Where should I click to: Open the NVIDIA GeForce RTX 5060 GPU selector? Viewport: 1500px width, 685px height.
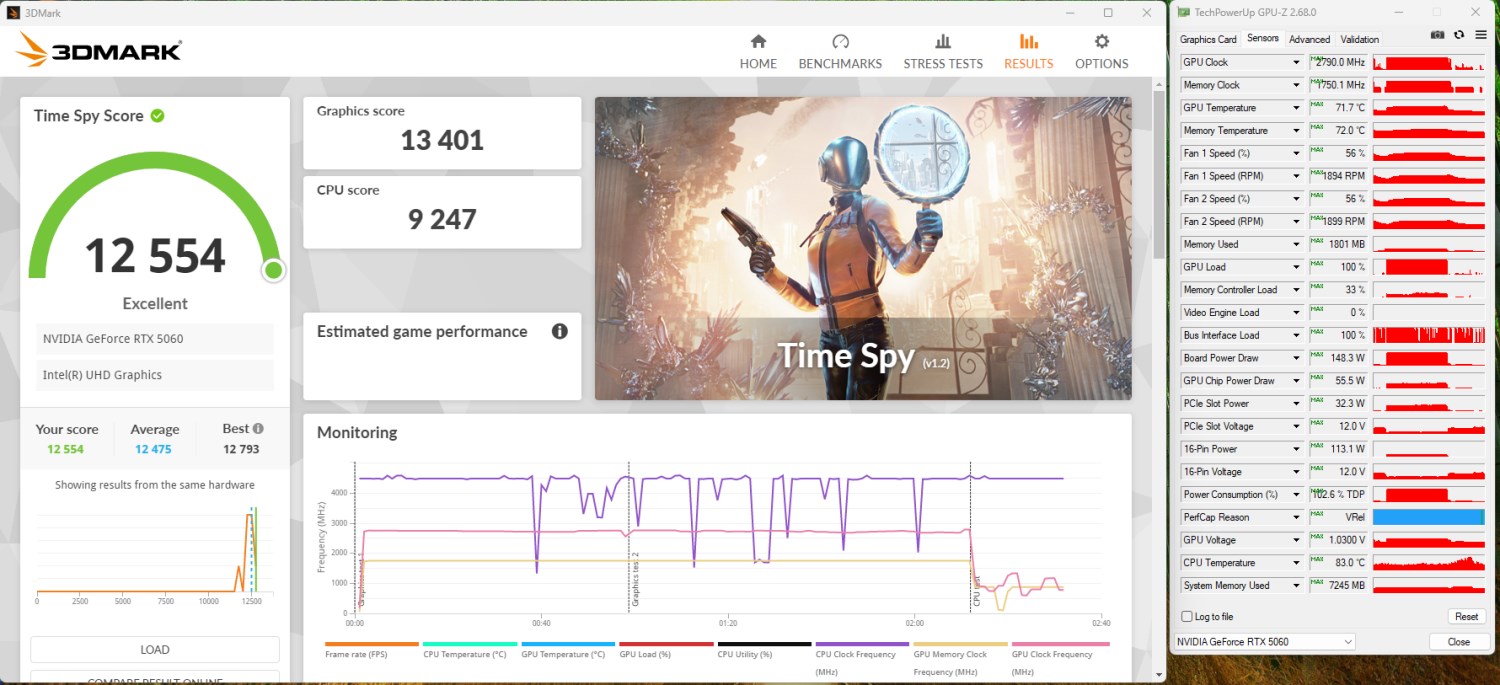[1264, 641]
